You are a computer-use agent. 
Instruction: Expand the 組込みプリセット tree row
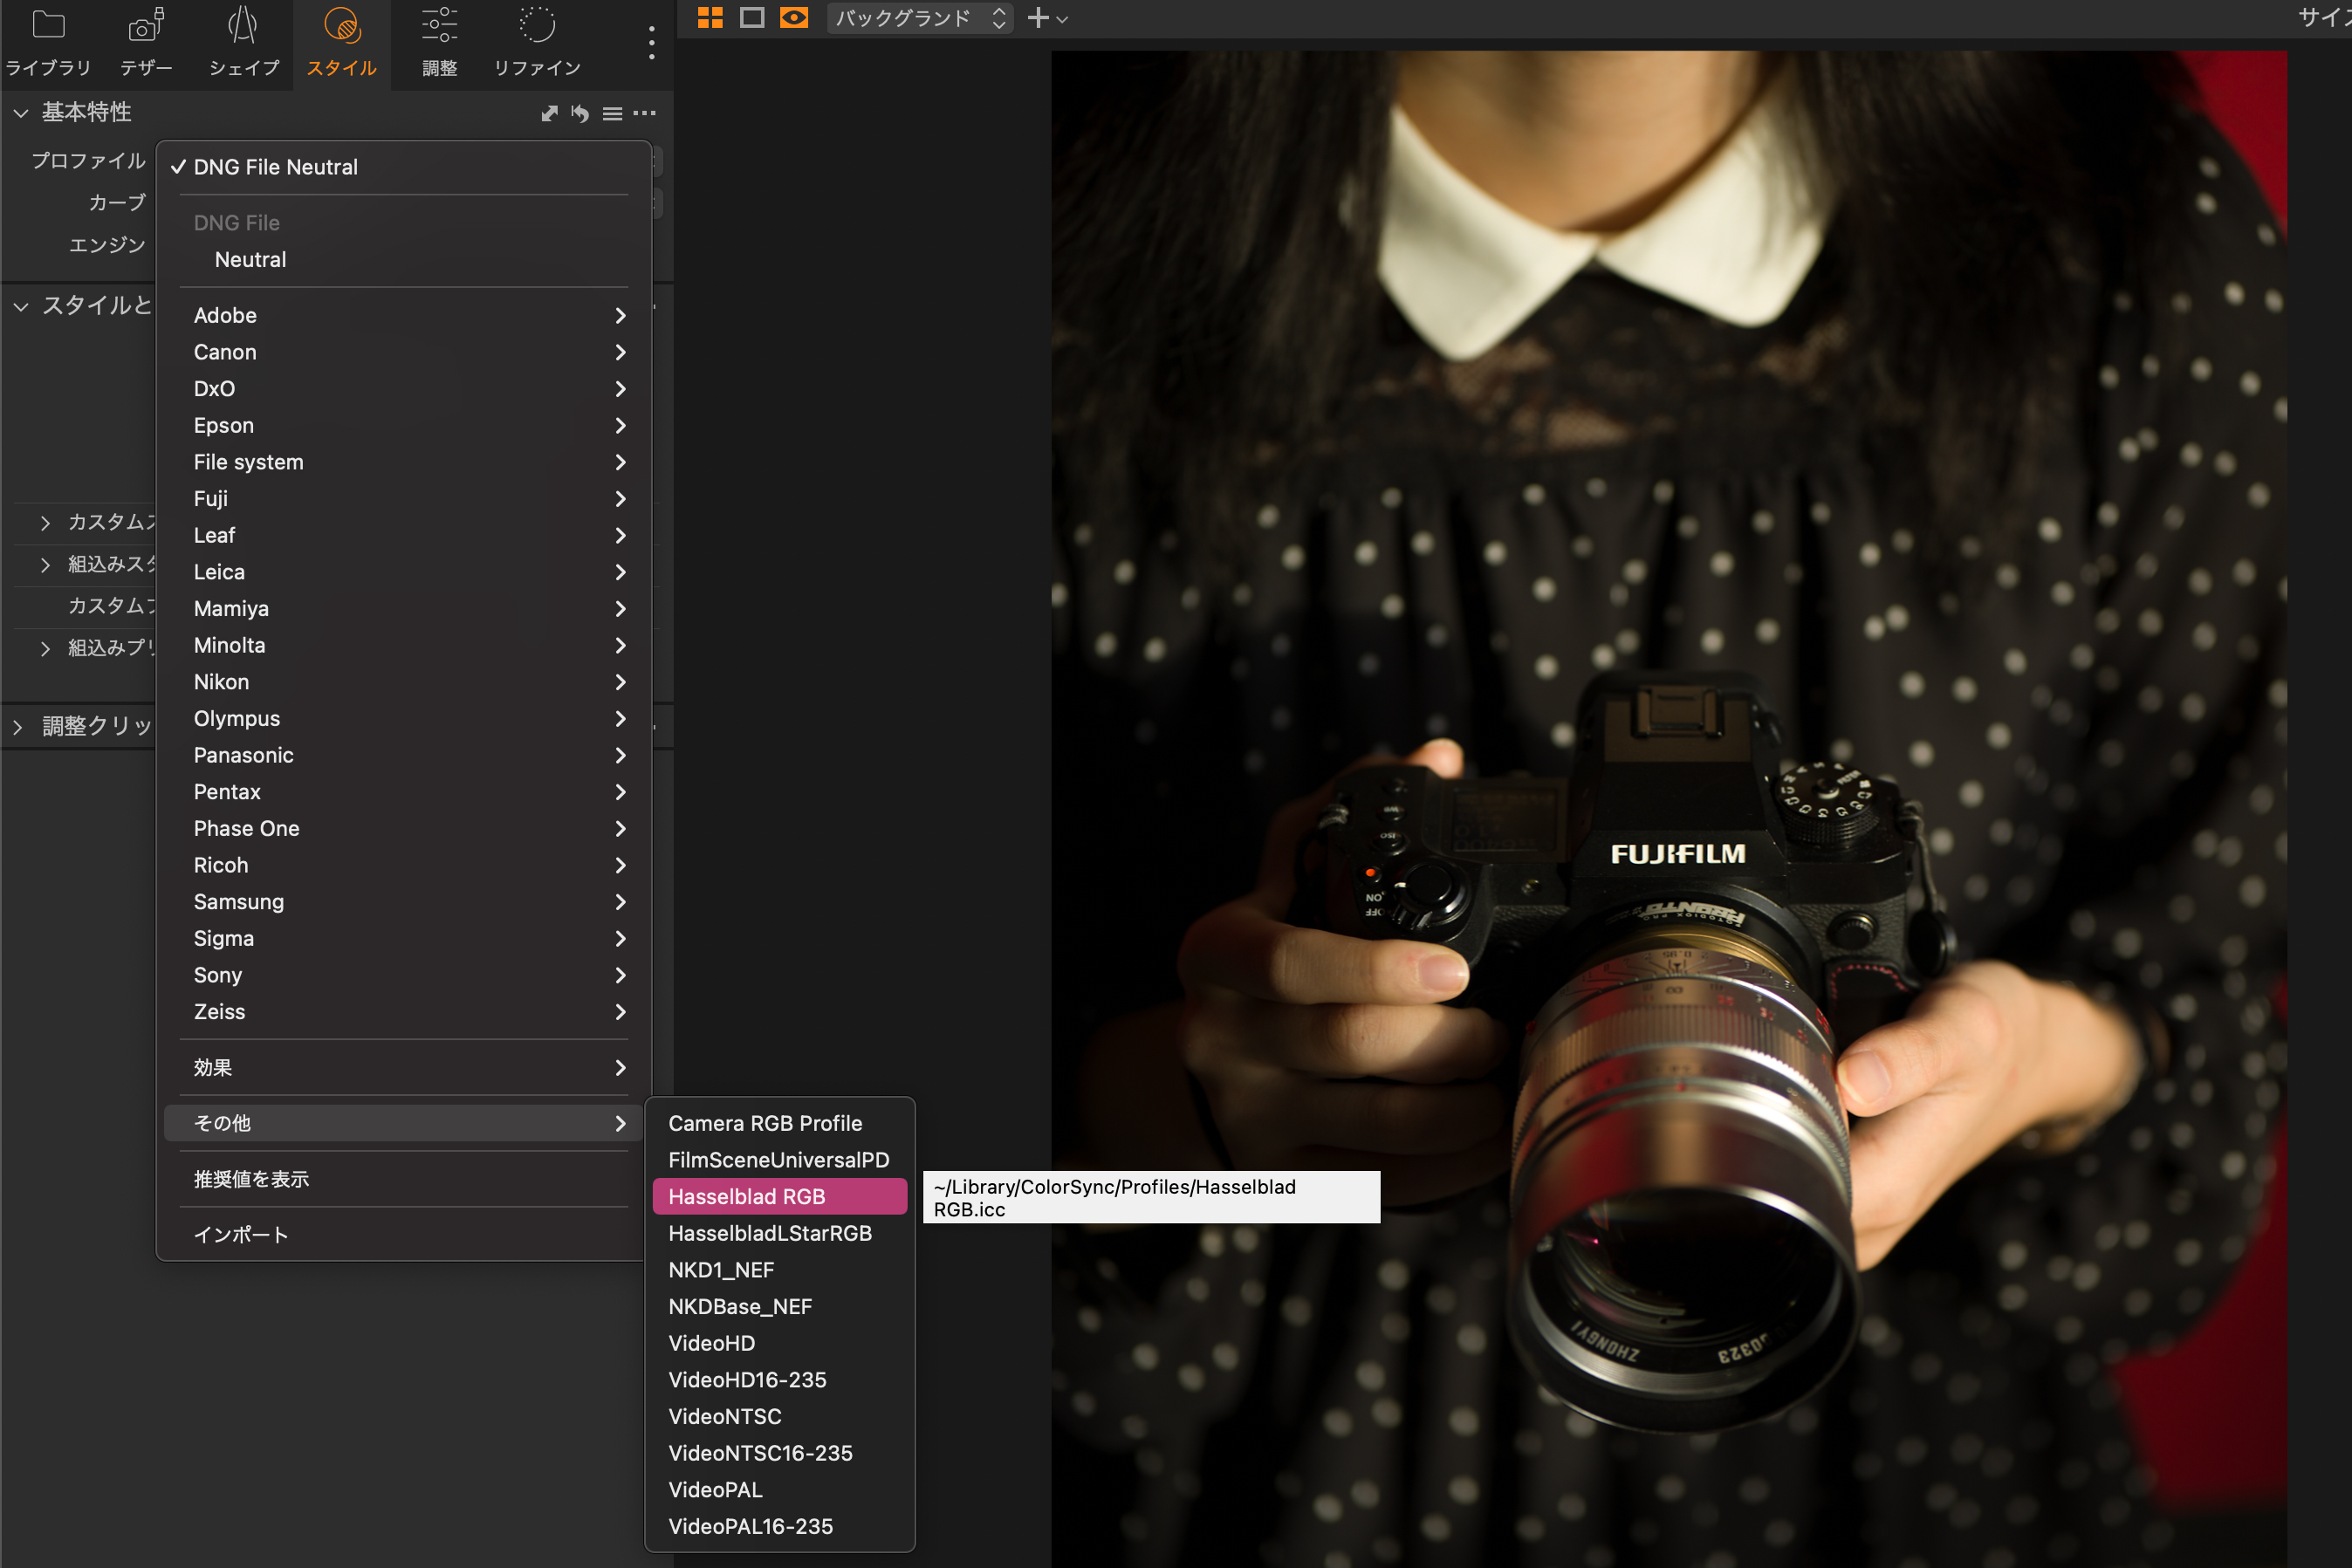coord(44,649)
